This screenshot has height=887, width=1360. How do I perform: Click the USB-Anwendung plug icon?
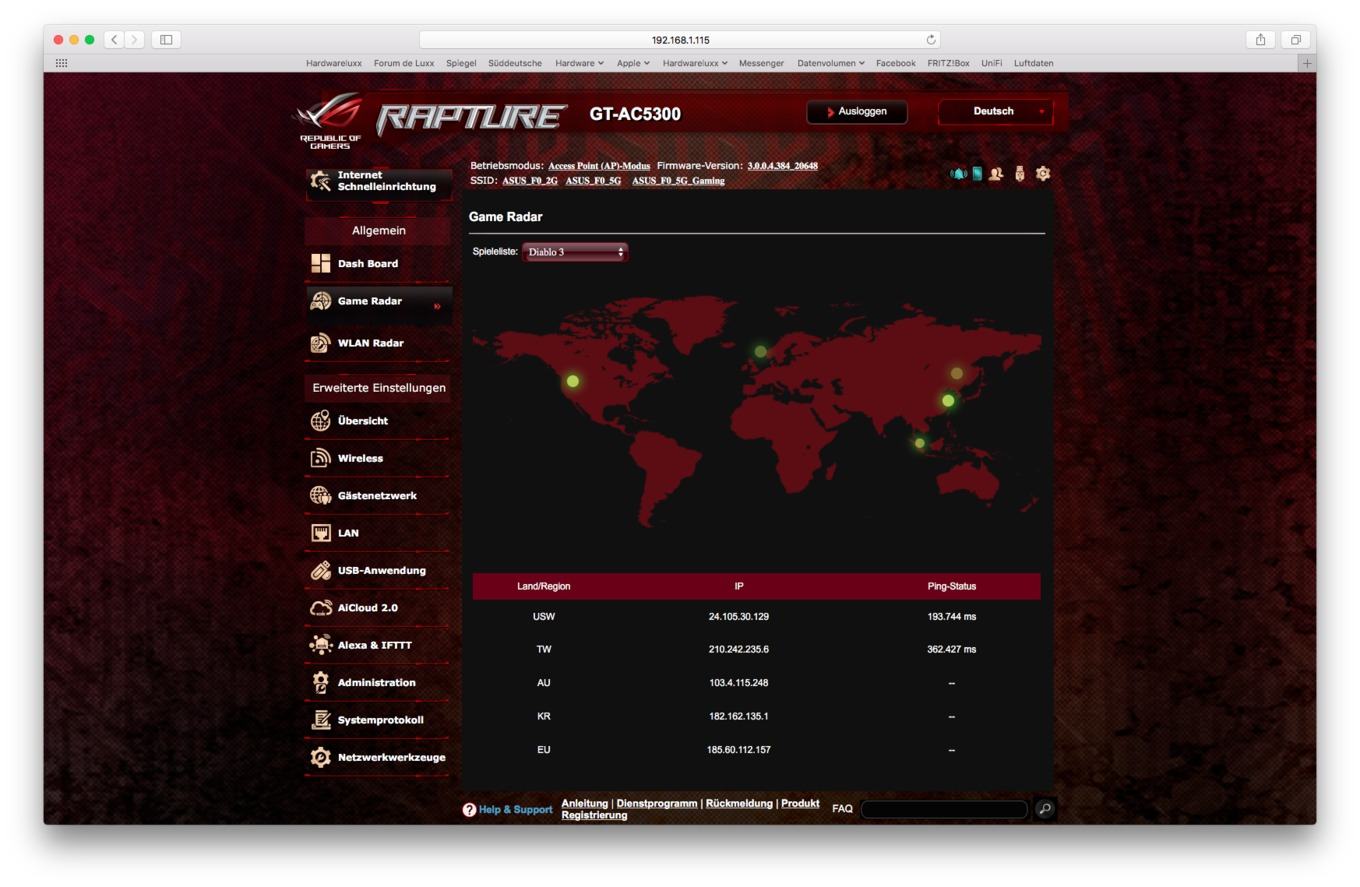321,570
